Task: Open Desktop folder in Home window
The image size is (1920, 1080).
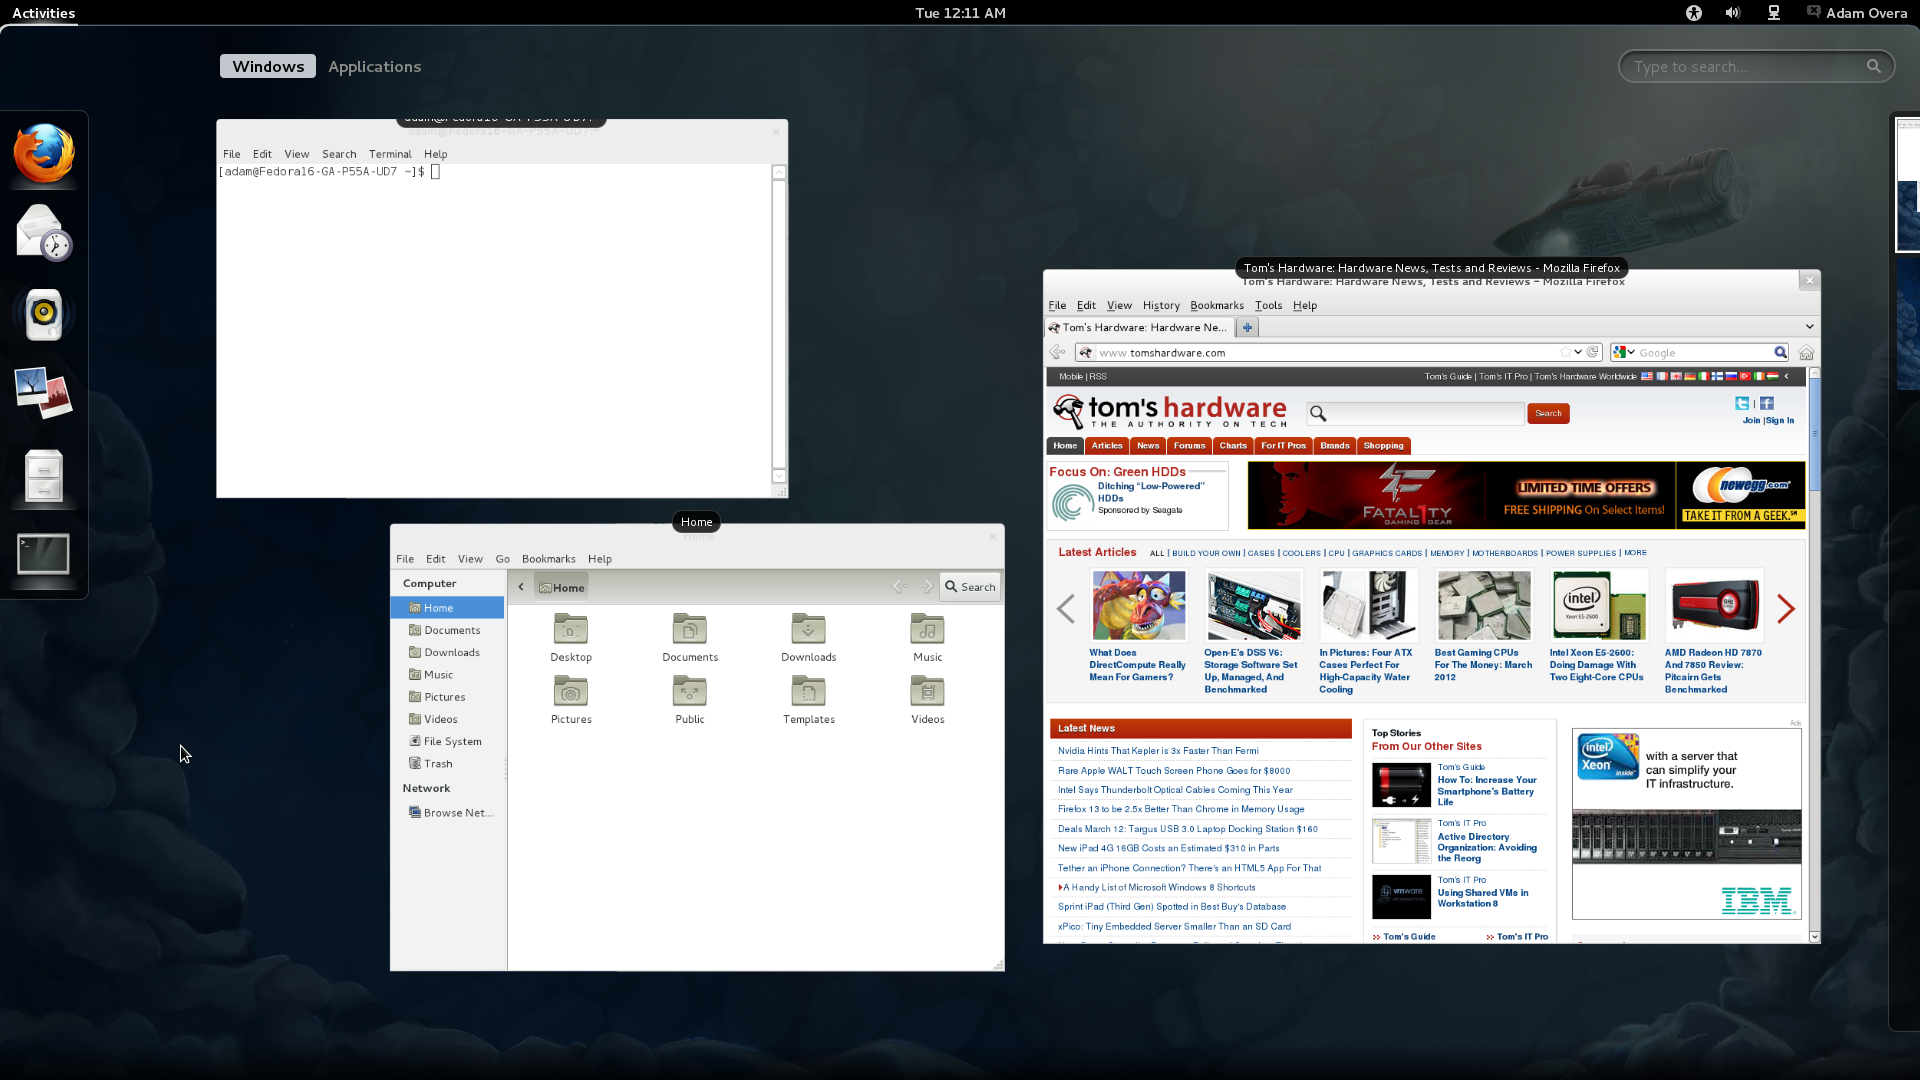Action: pos(571,638)
